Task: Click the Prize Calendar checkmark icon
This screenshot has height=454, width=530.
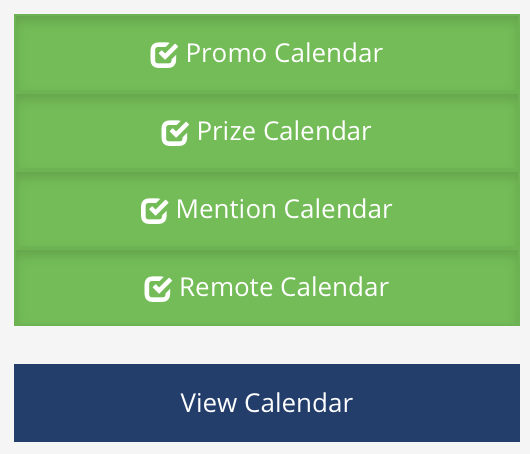Action: pyautogui.click(x=175, y=133)
